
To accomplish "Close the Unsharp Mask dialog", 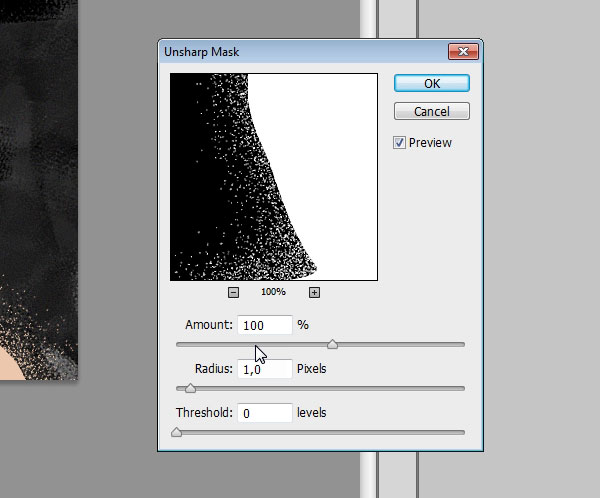I will 460,51.
